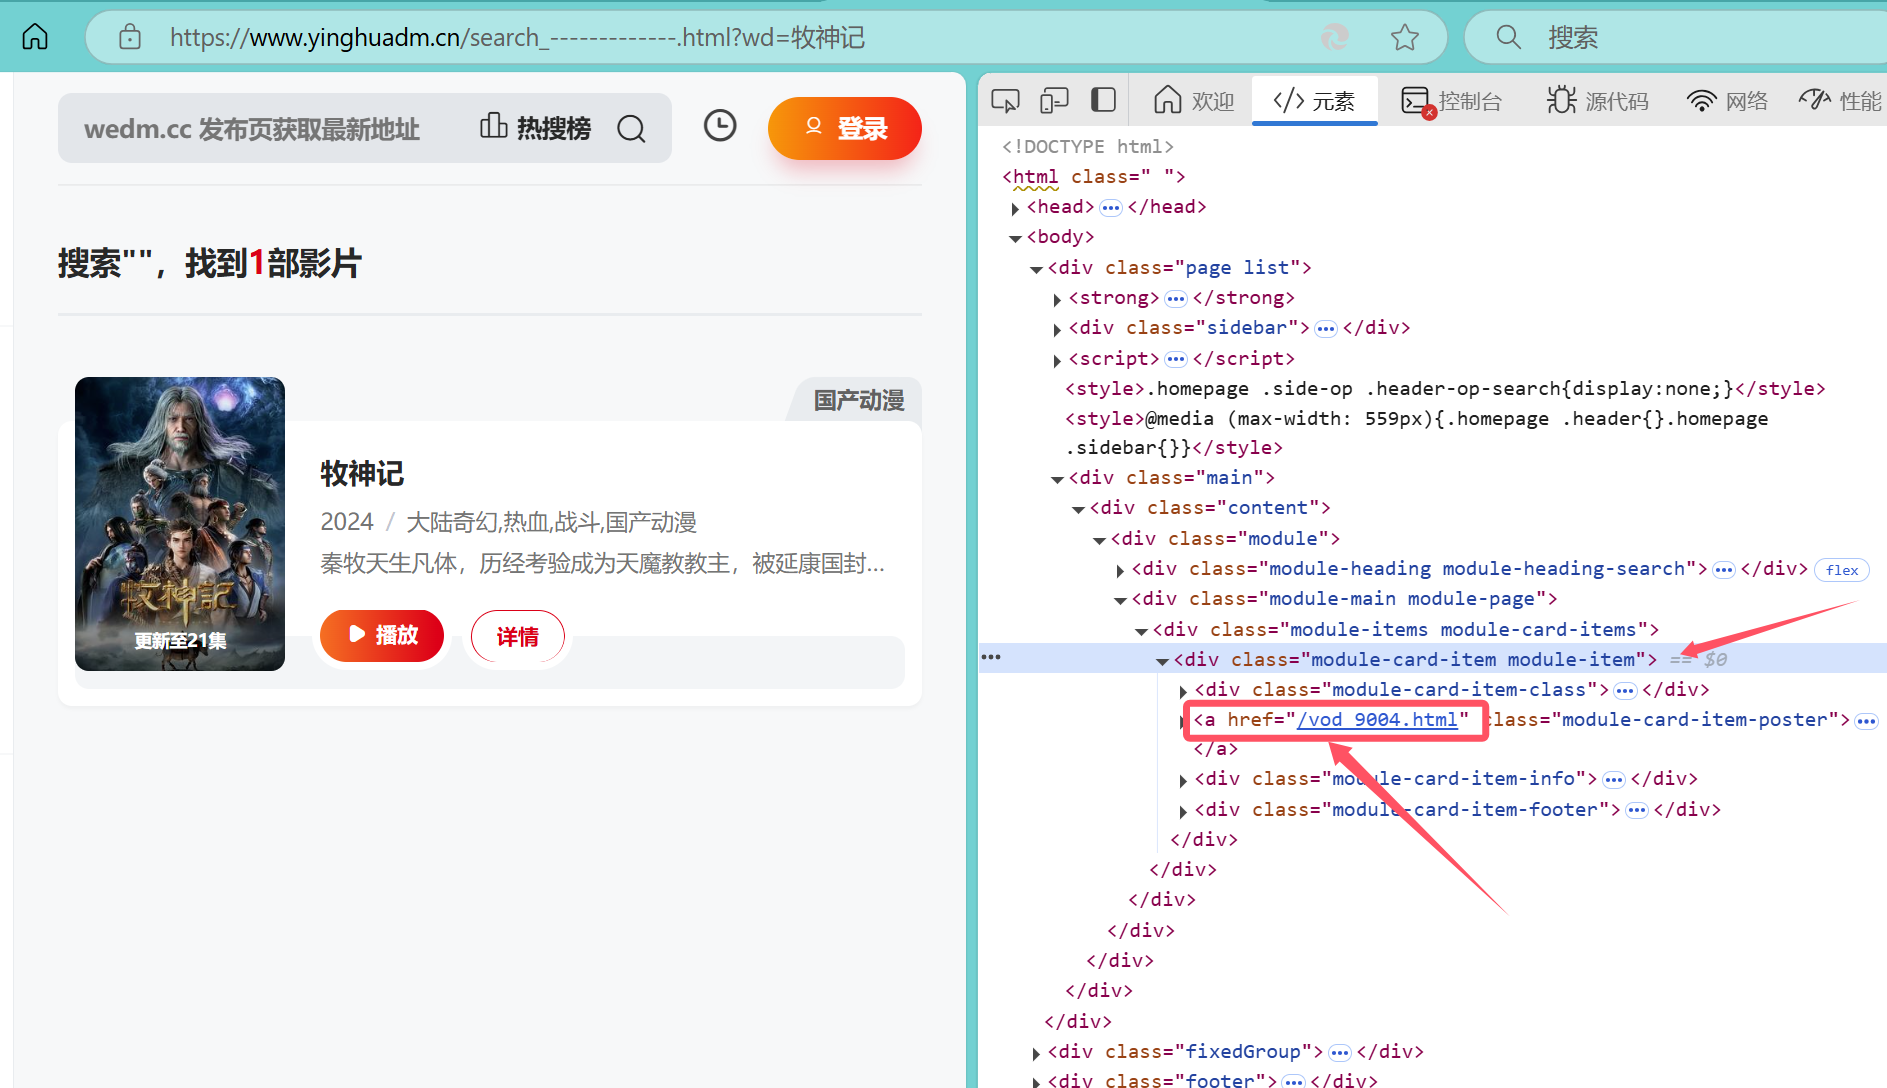Click the 登录 login button

(844, 129)
